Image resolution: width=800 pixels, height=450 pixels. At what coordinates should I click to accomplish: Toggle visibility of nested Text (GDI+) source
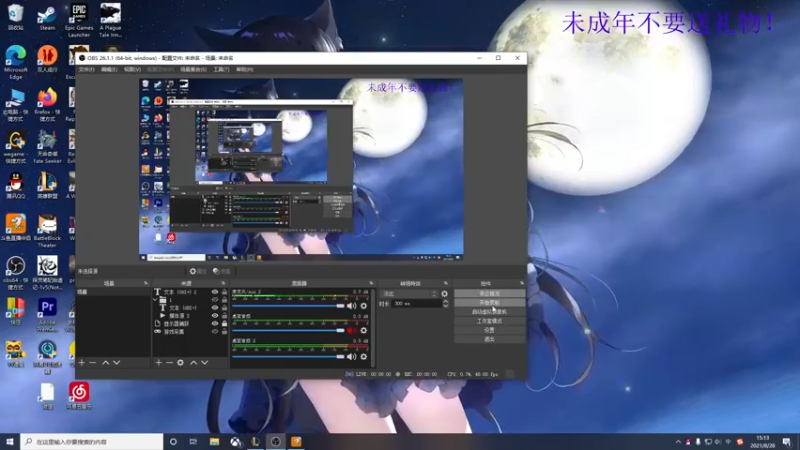215,308
